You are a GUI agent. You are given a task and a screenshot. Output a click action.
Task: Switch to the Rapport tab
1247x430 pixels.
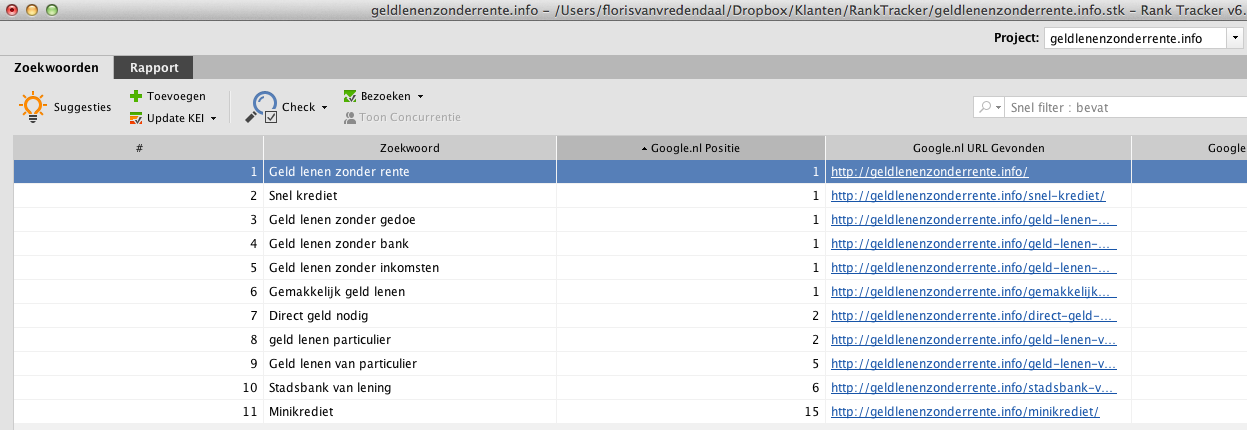pyautogui.click(x=154, y=68)
